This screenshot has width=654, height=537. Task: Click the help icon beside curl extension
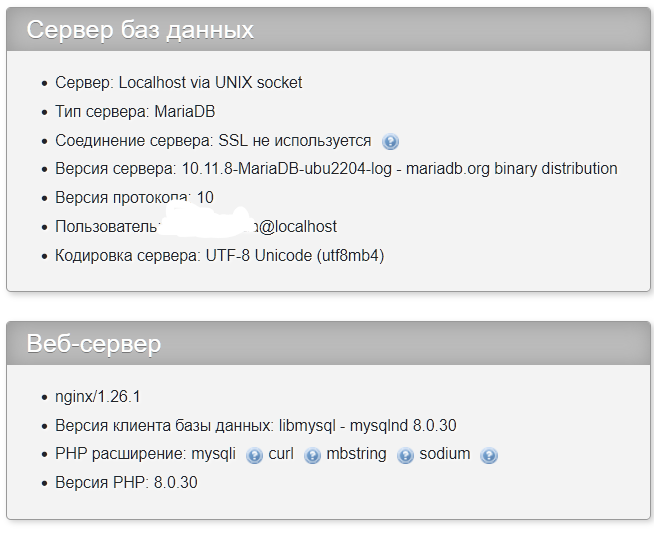coord(312,455)
